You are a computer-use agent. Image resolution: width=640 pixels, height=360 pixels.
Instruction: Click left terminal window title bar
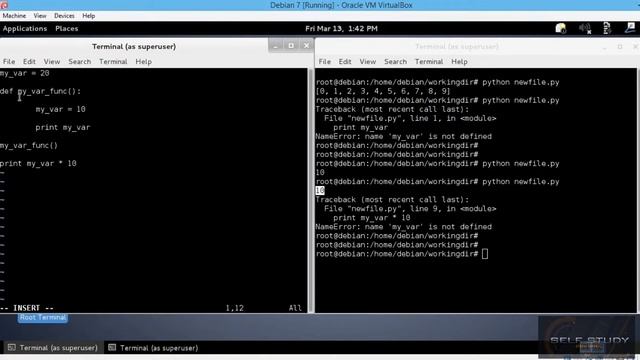(134, 47)
